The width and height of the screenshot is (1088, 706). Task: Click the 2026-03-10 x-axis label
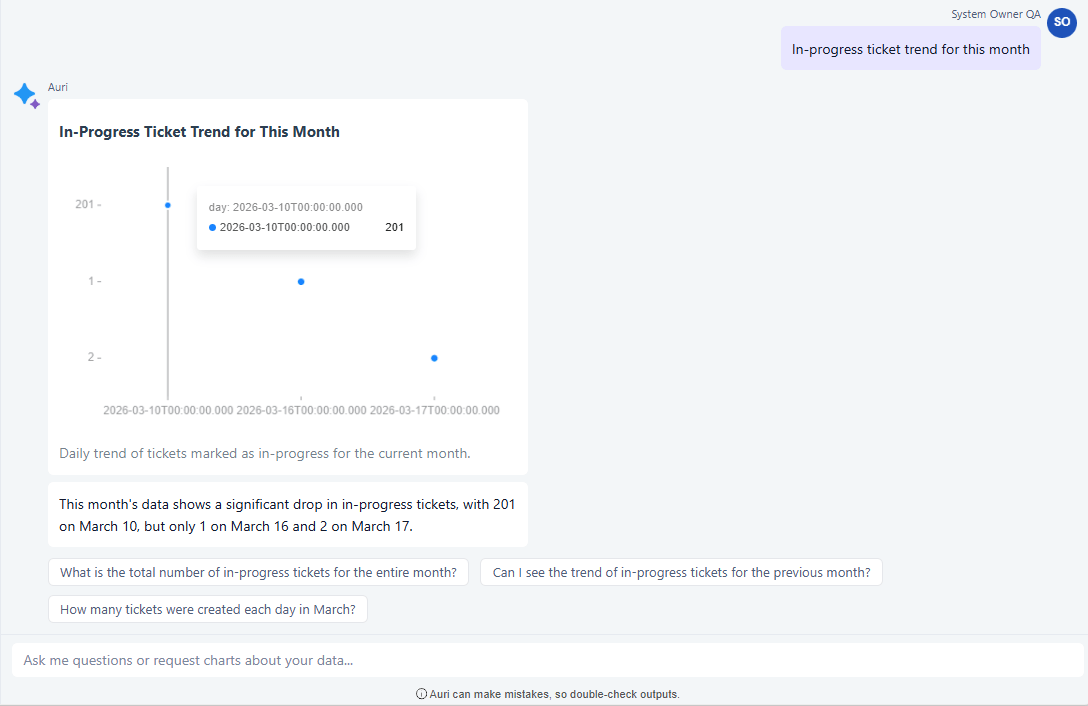168,410
